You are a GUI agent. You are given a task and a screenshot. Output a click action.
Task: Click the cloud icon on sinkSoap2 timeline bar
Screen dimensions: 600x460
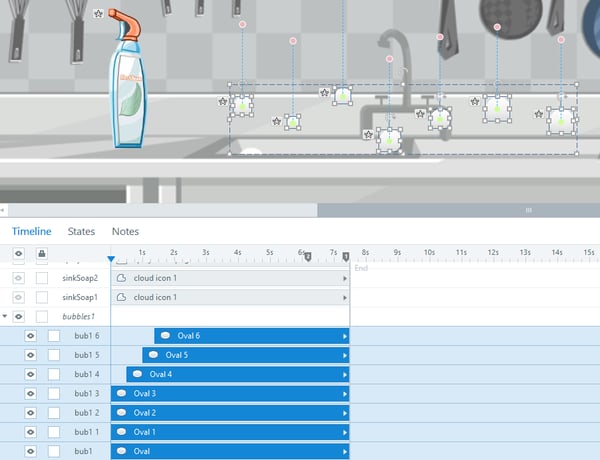coord(121,278)
